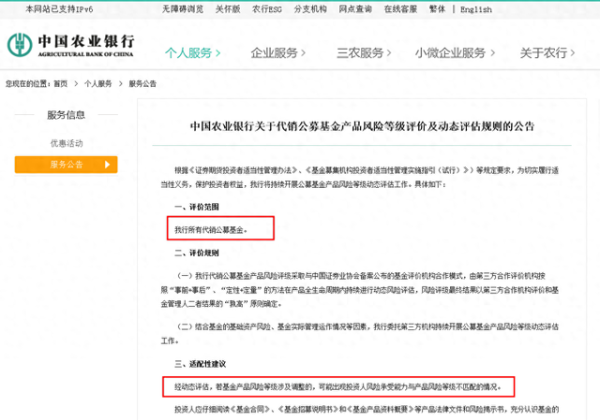Open 在线客服 online customer service
This screenshot has width=600, height=420.
coord(400,9)
